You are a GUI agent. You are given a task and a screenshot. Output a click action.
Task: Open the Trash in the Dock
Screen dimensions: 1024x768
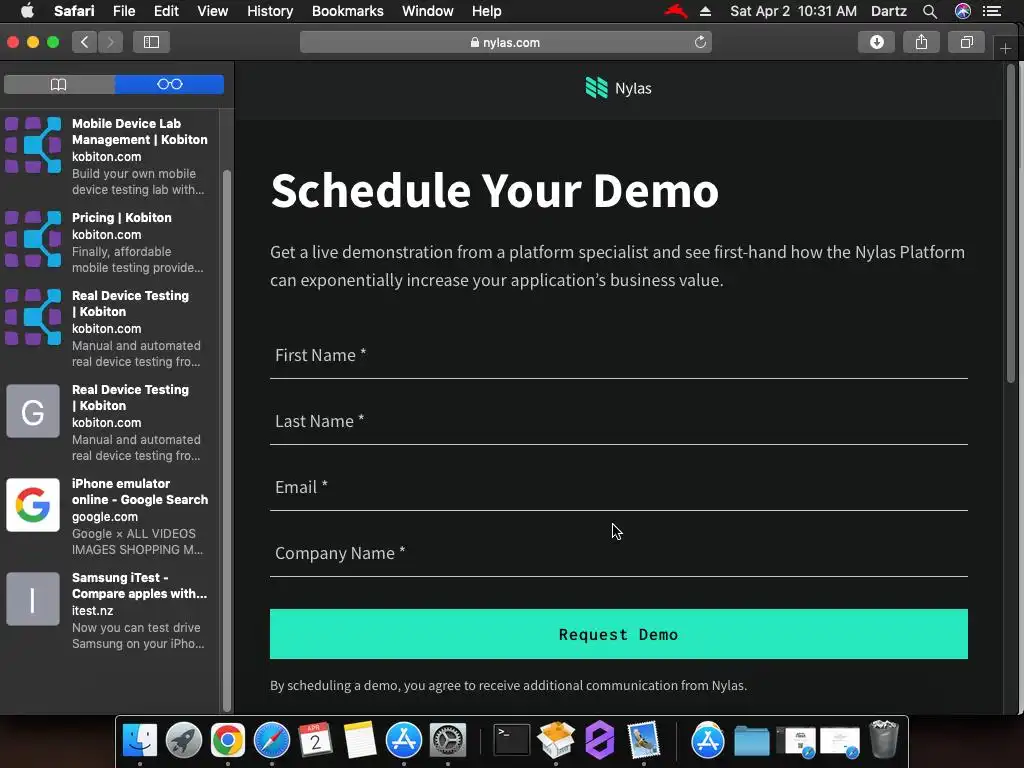point(884,740)
